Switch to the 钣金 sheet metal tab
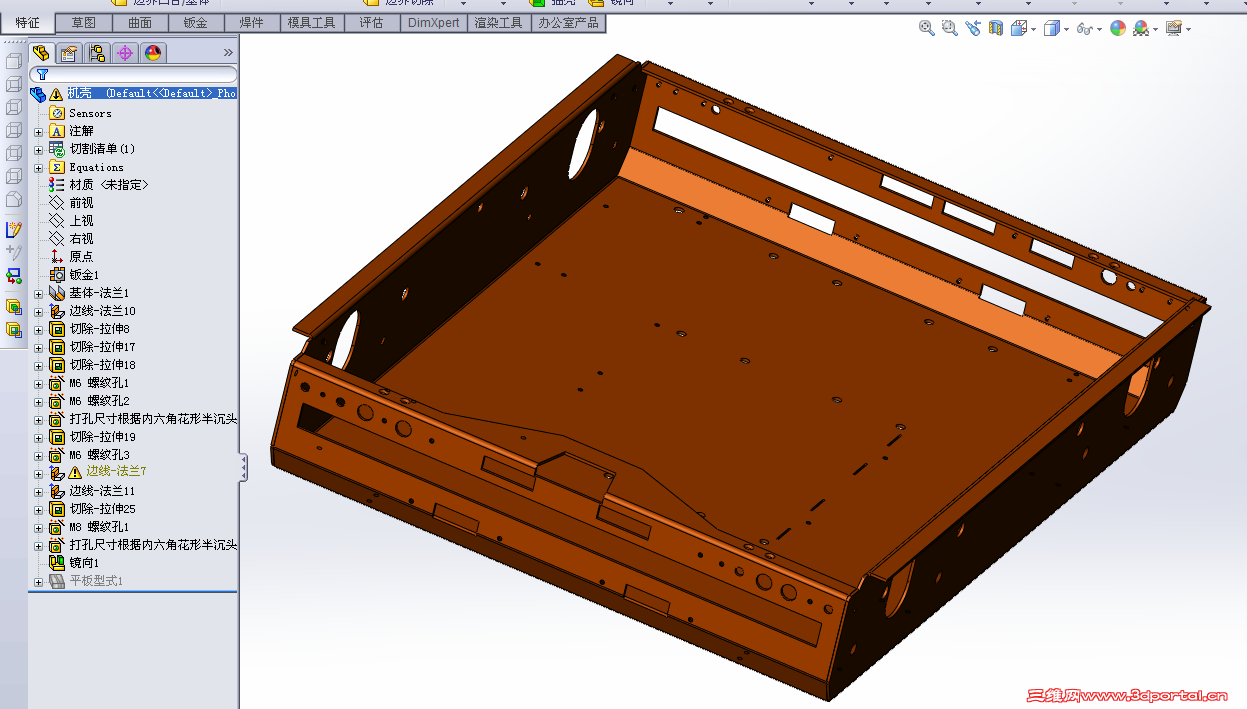 [x=196, y=22]
